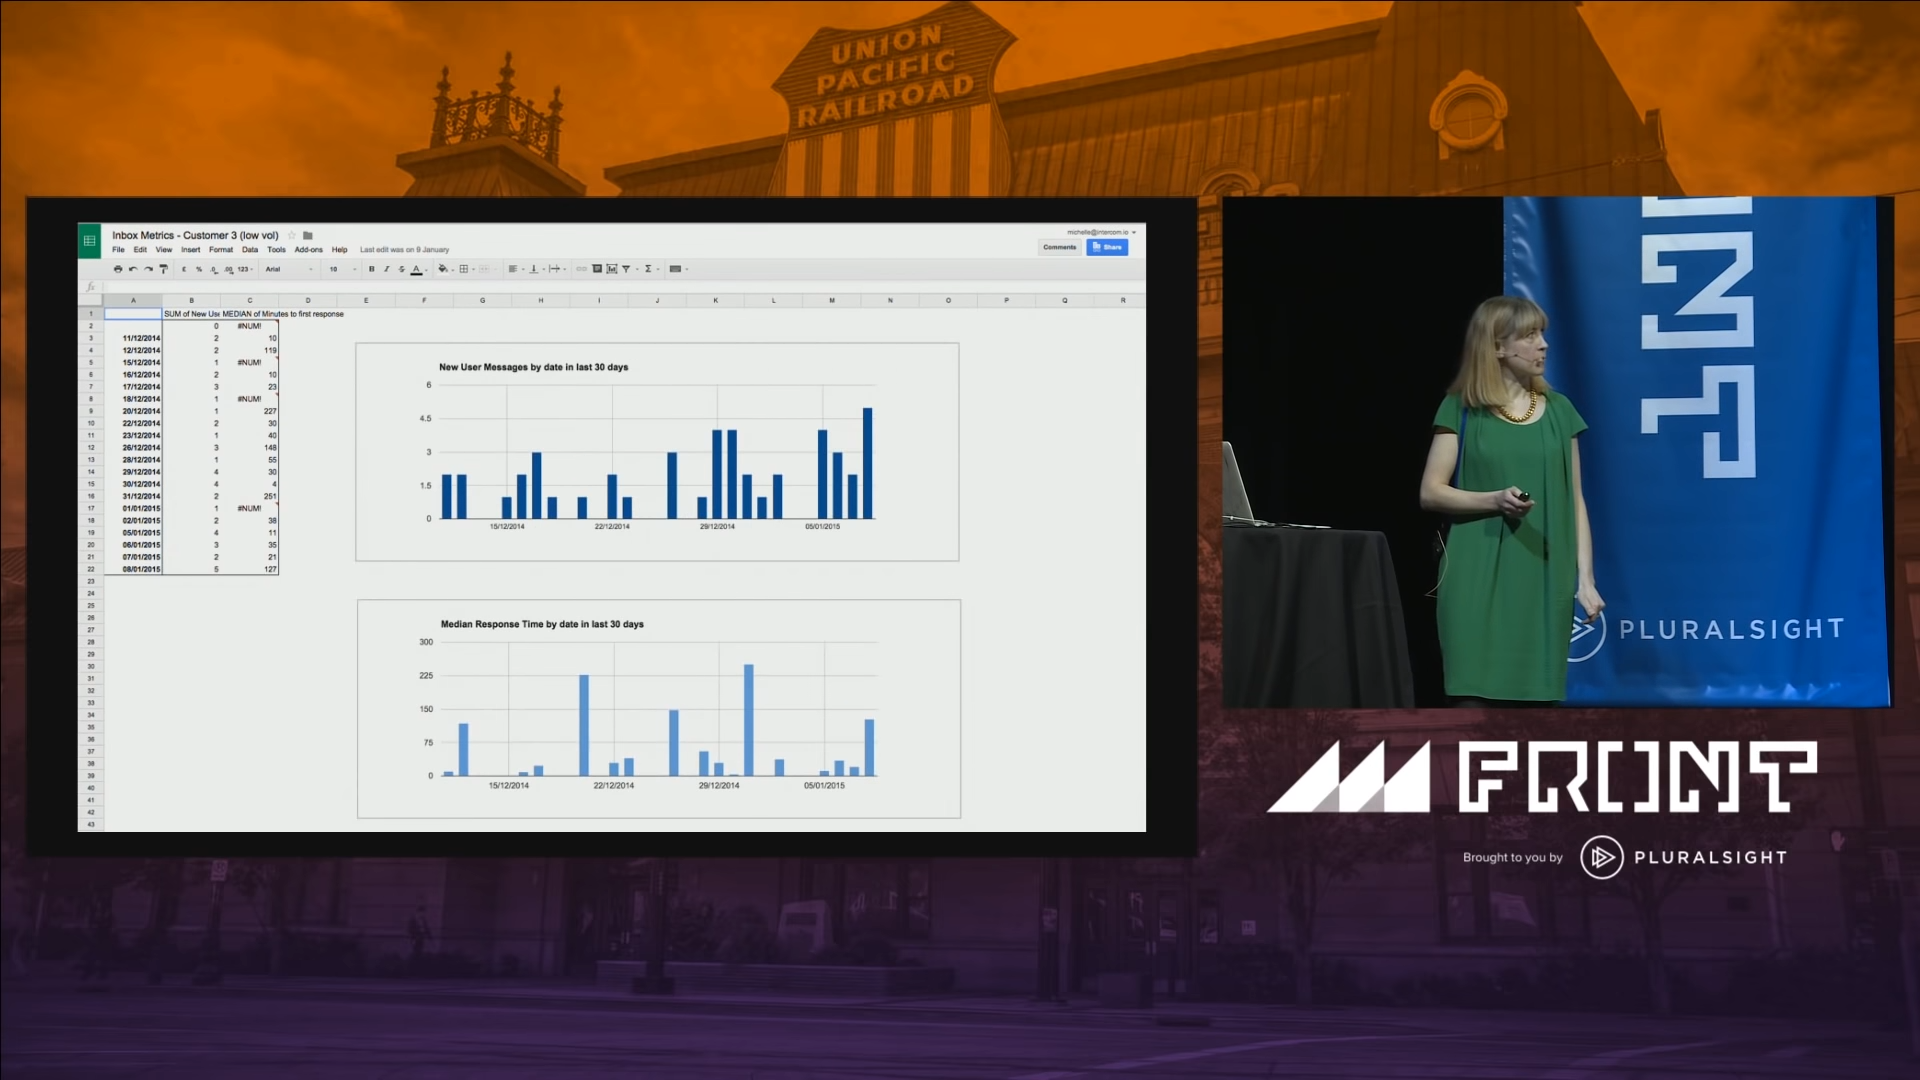The width and height of the screenshot is (1920, 1080).
Task: Open vertical align options
Action: [536, 269]
